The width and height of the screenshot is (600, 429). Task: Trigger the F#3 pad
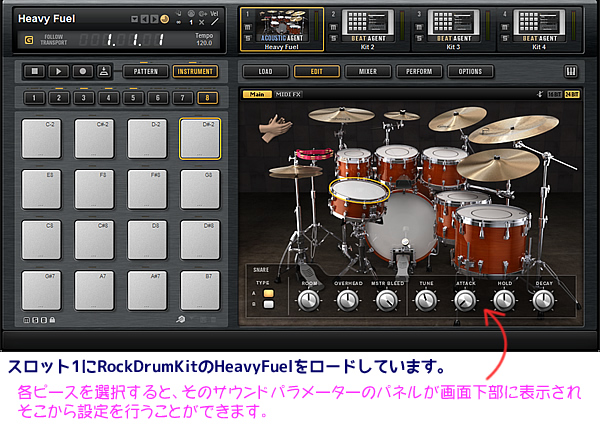(147, 189)
